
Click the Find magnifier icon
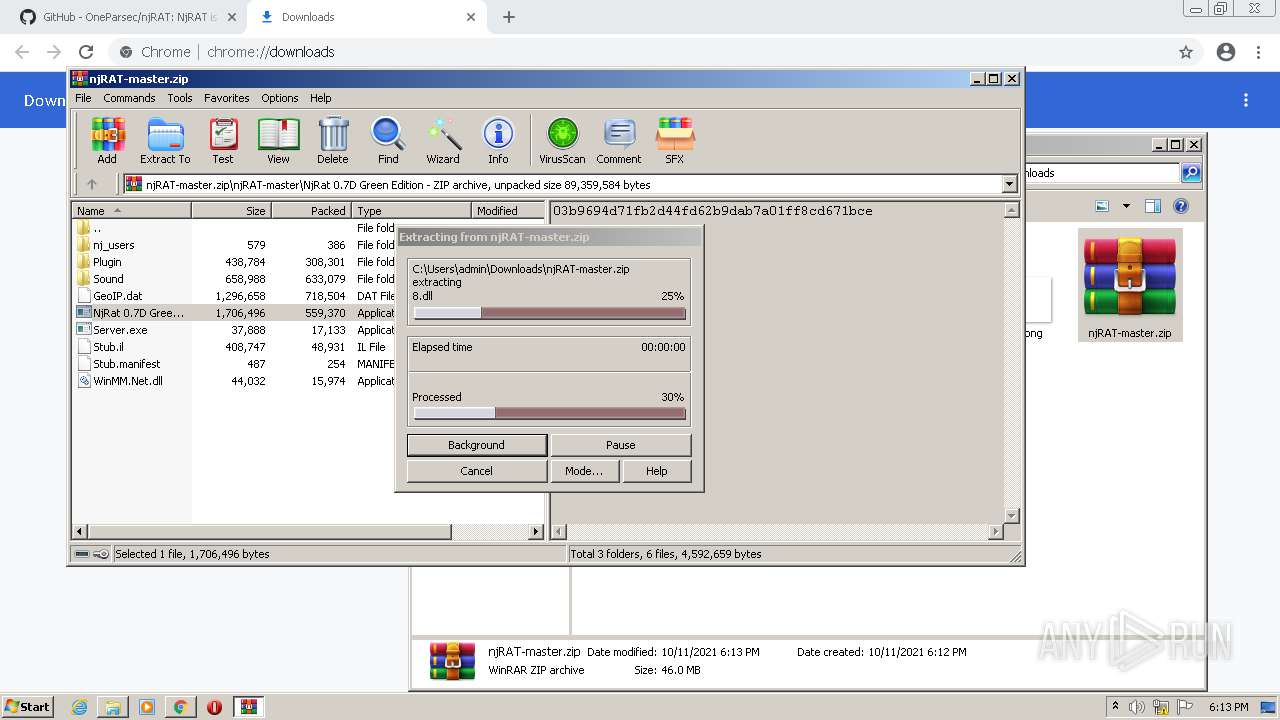click(x=388, y=140)
